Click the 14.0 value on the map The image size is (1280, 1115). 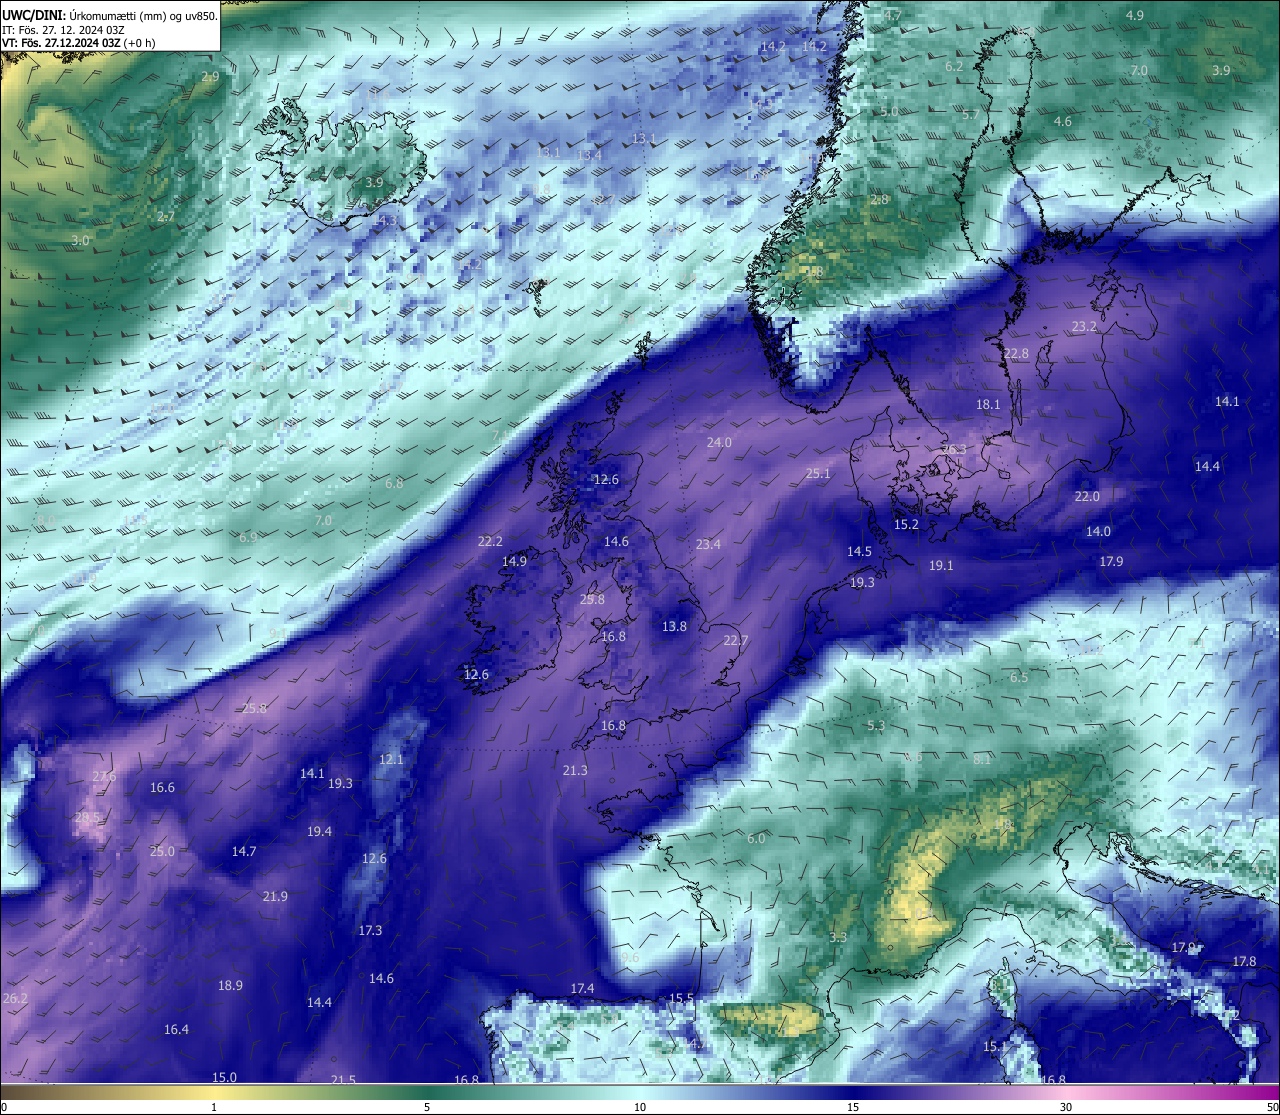1098,532
